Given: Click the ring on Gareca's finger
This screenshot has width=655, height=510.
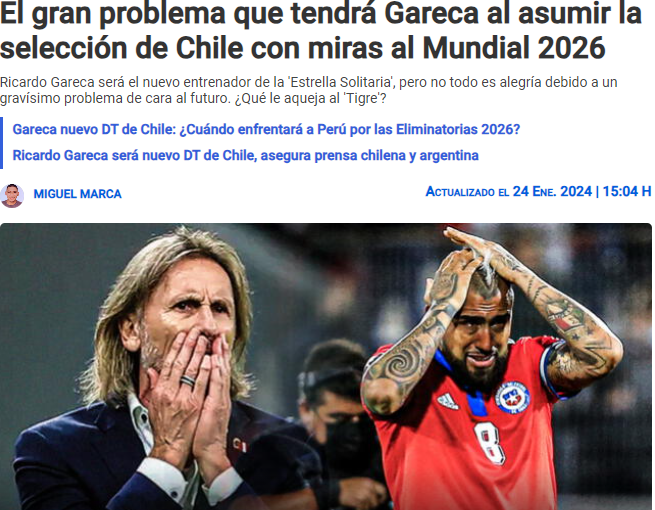Looking at the screenshot, I should [188, 381].
